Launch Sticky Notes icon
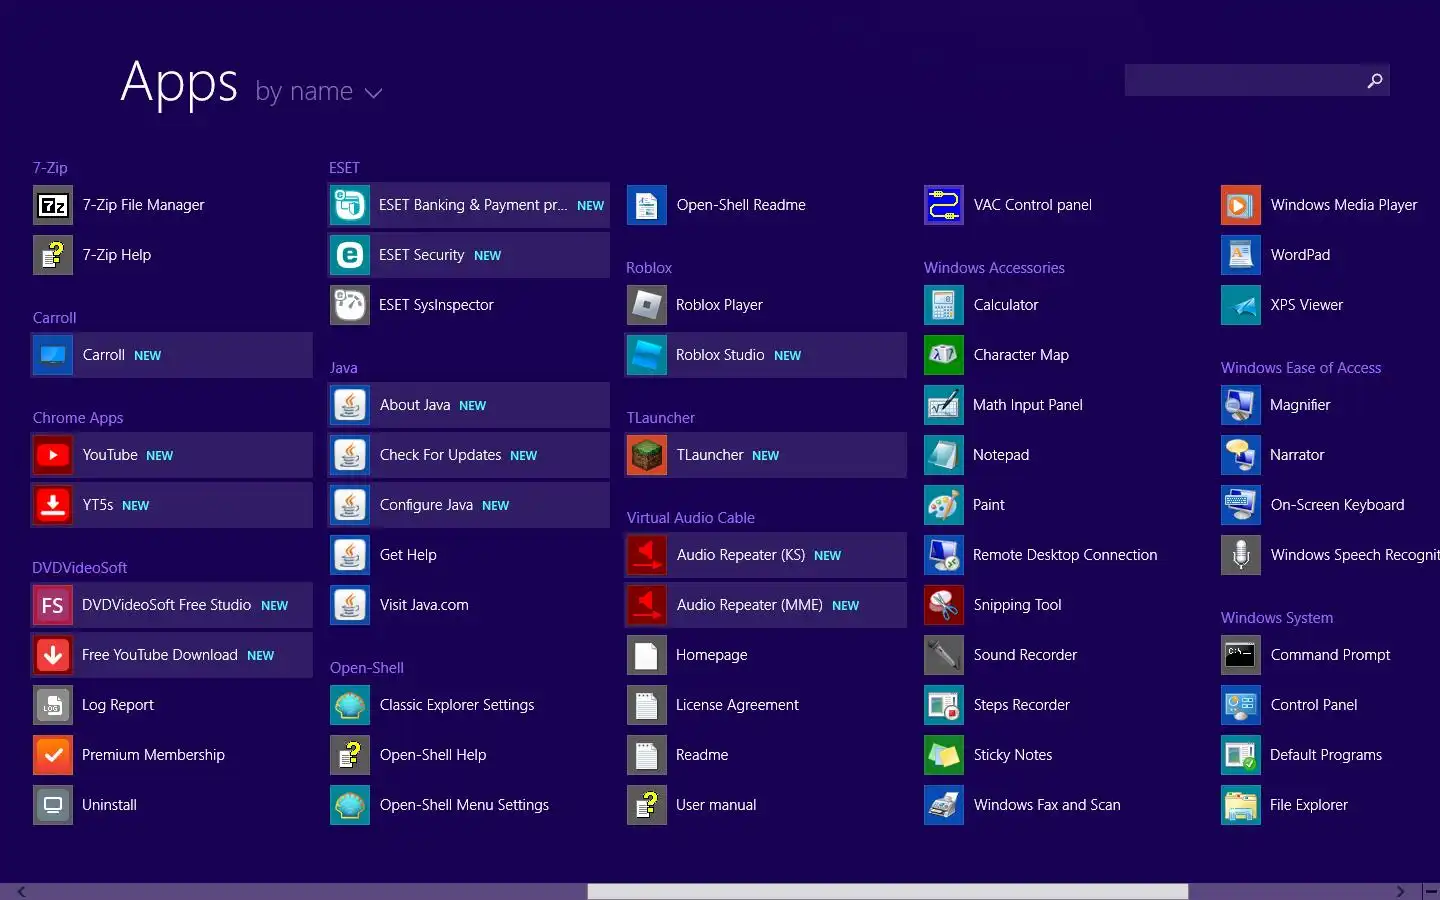The height and width of the screenshot is (900, 1440). pos(944,755)
